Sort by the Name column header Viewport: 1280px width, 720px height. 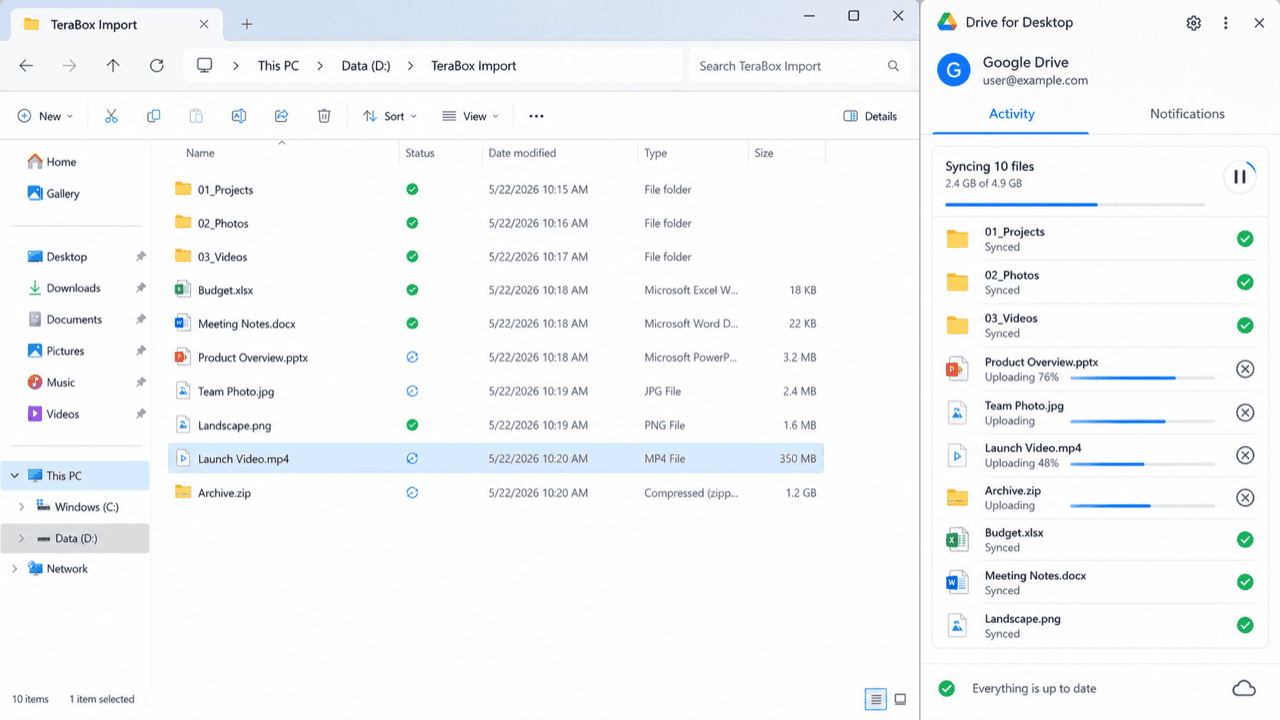(x=200, y=153)
